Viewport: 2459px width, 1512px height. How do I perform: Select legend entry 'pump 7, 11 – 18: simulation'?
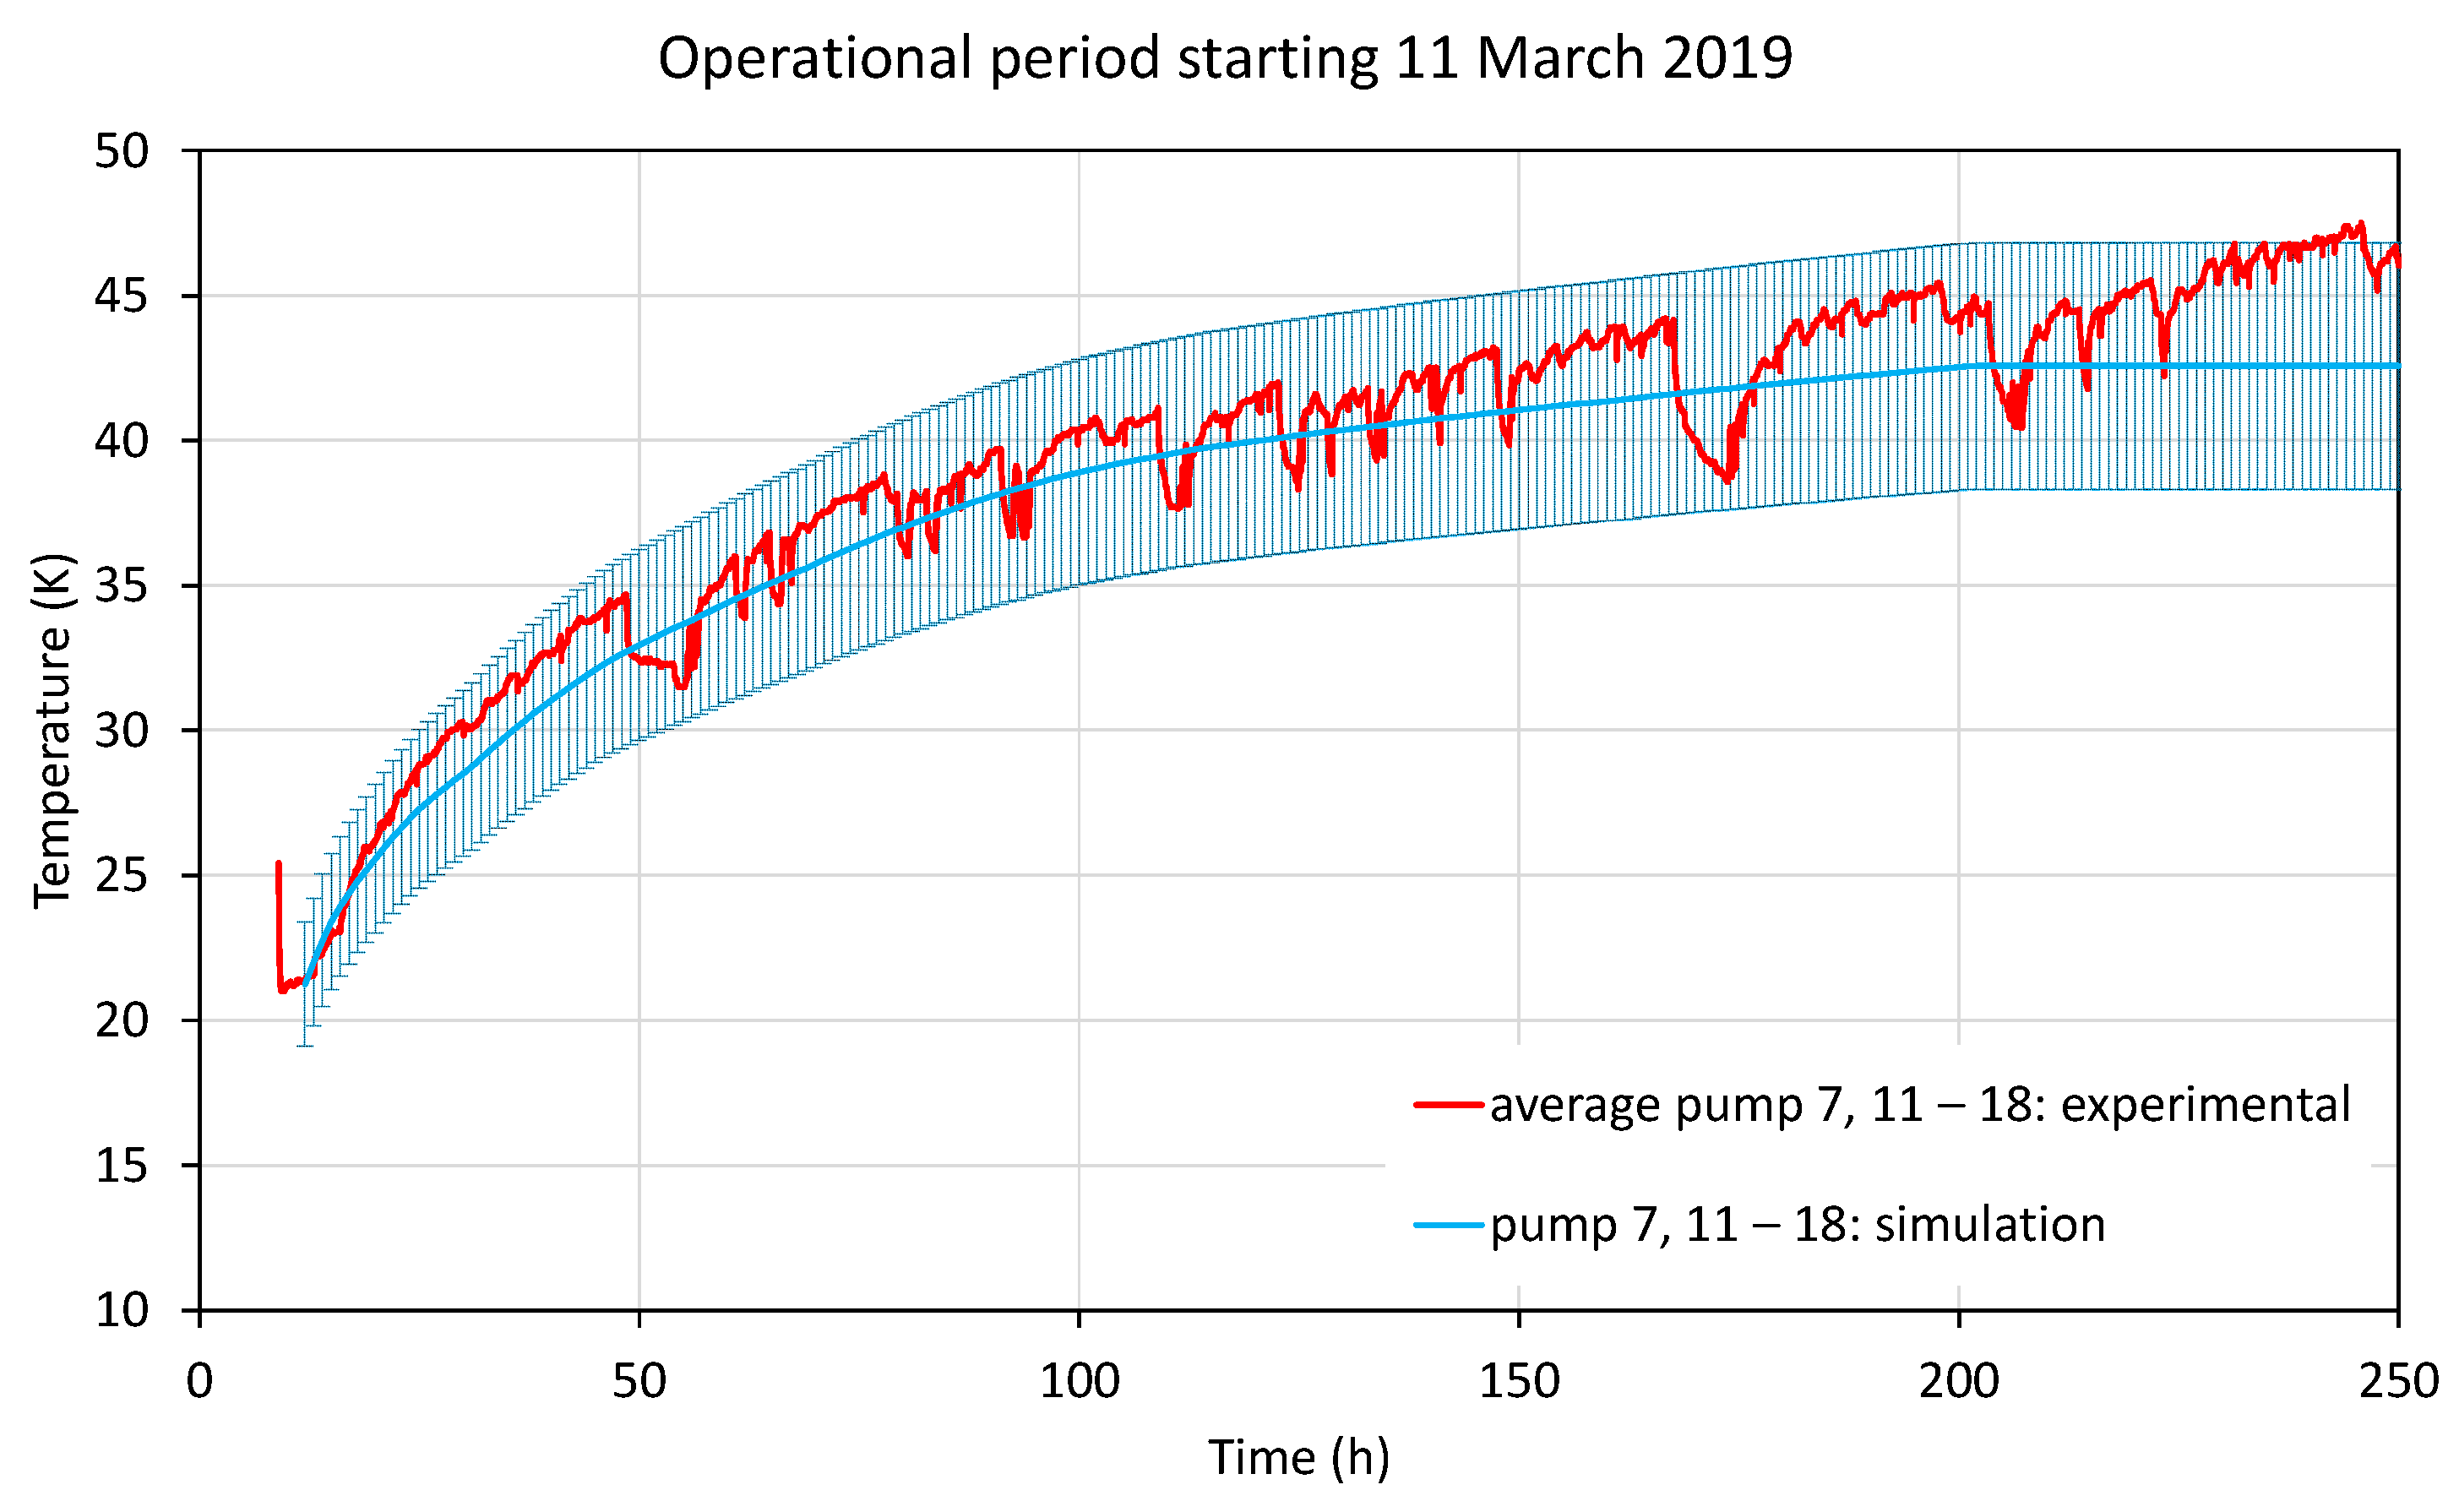pyautogui.click(x=1797, y=1225)
